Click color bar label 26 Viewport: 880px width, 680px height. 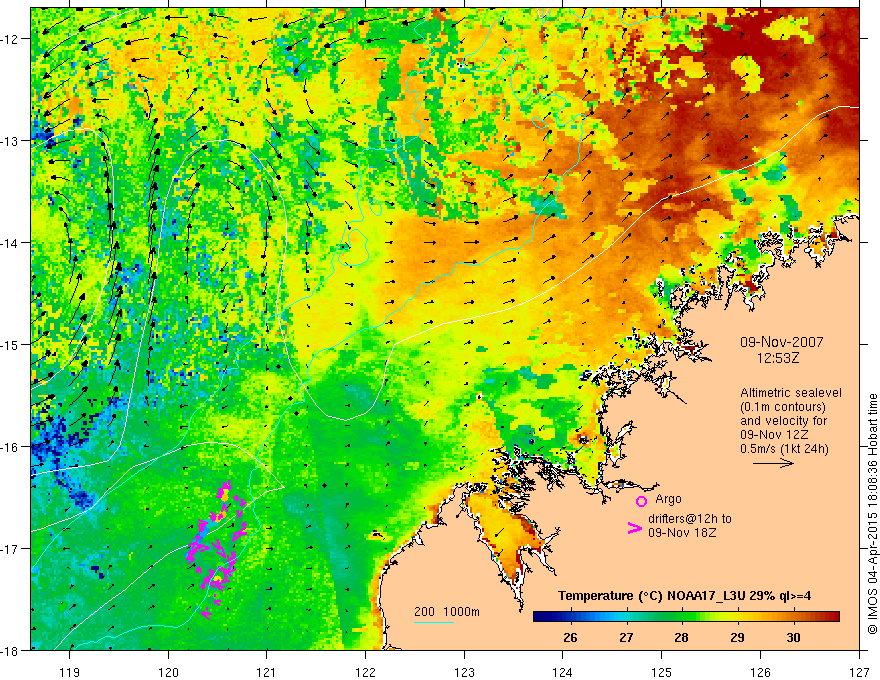click(570, 637)
